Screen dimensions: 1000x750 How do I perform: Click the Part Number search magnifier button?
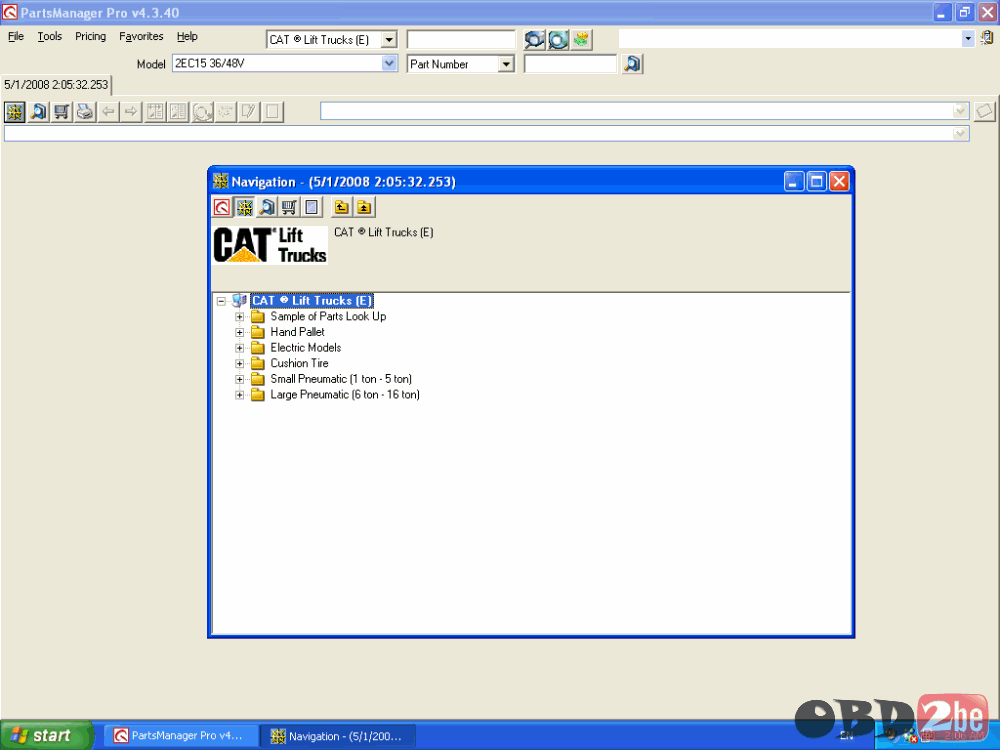(632, 64)
